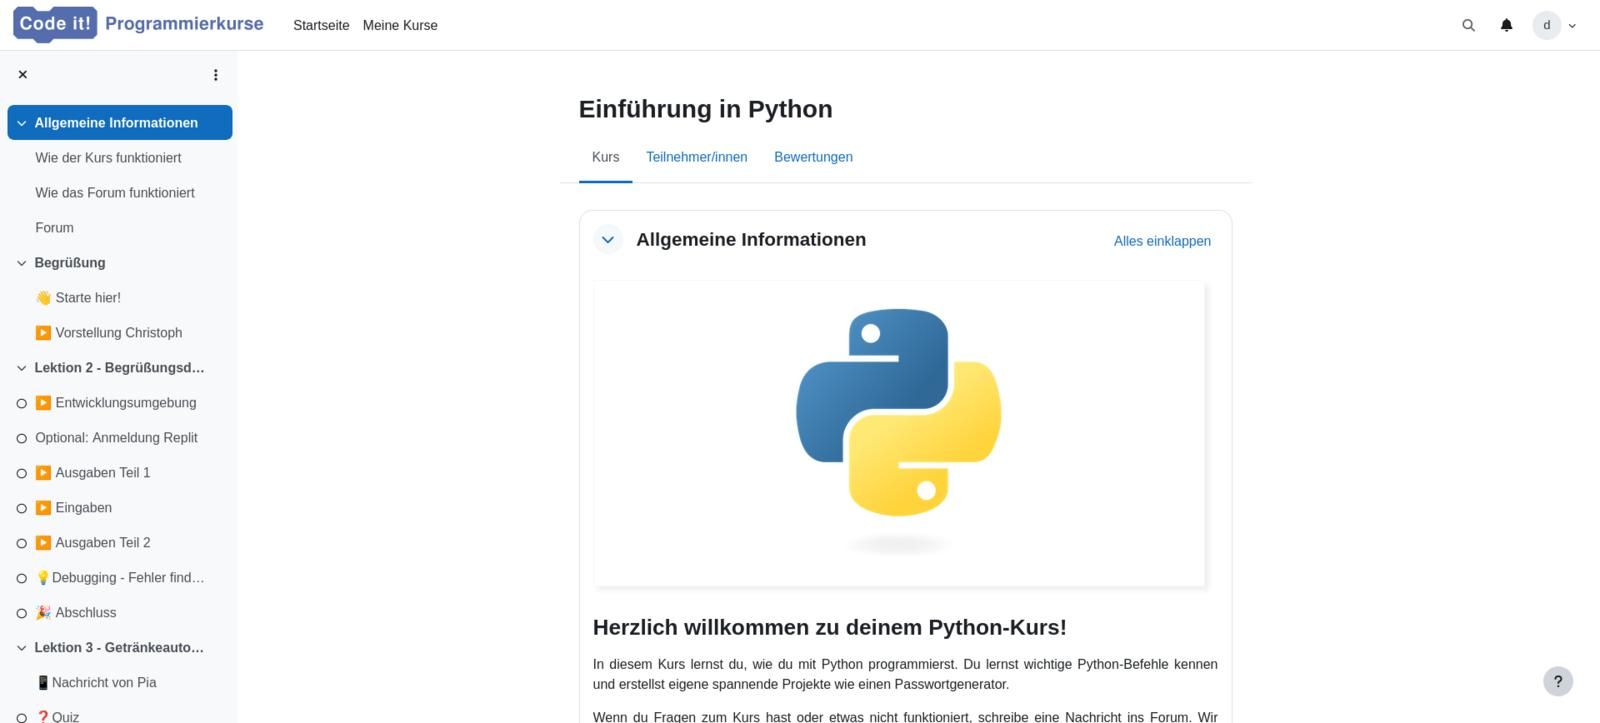Go to Startseite

[x=321, y=25]
